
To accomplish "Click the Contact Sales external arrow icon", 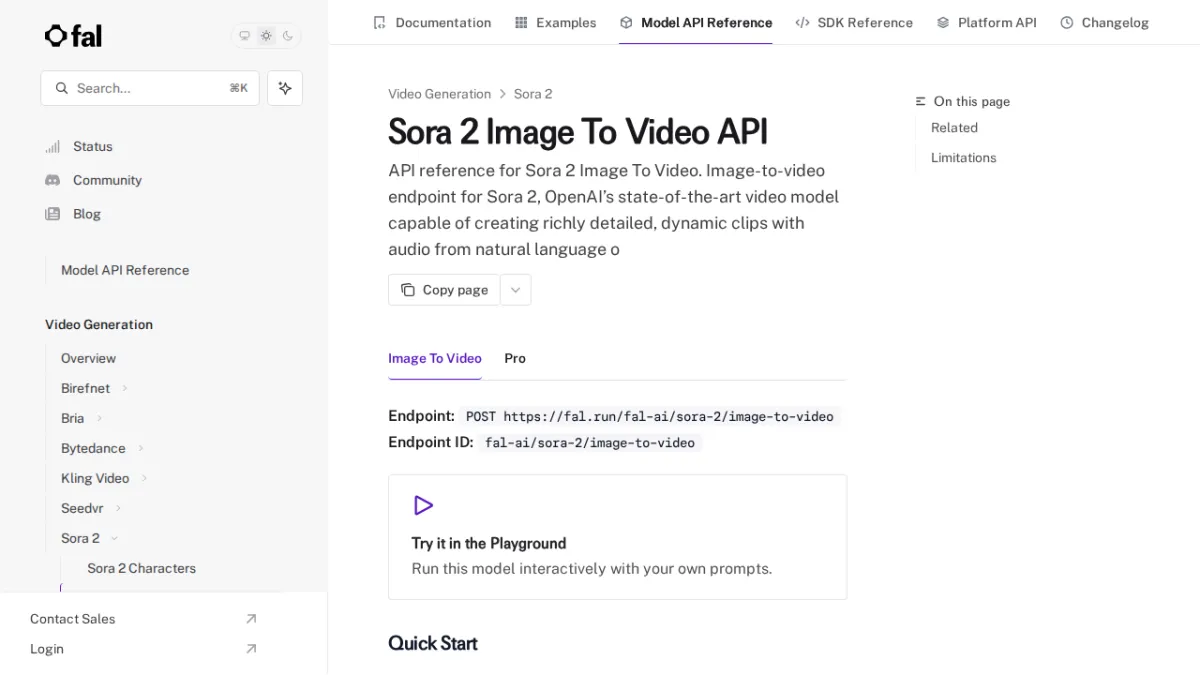I will [251, 619].
